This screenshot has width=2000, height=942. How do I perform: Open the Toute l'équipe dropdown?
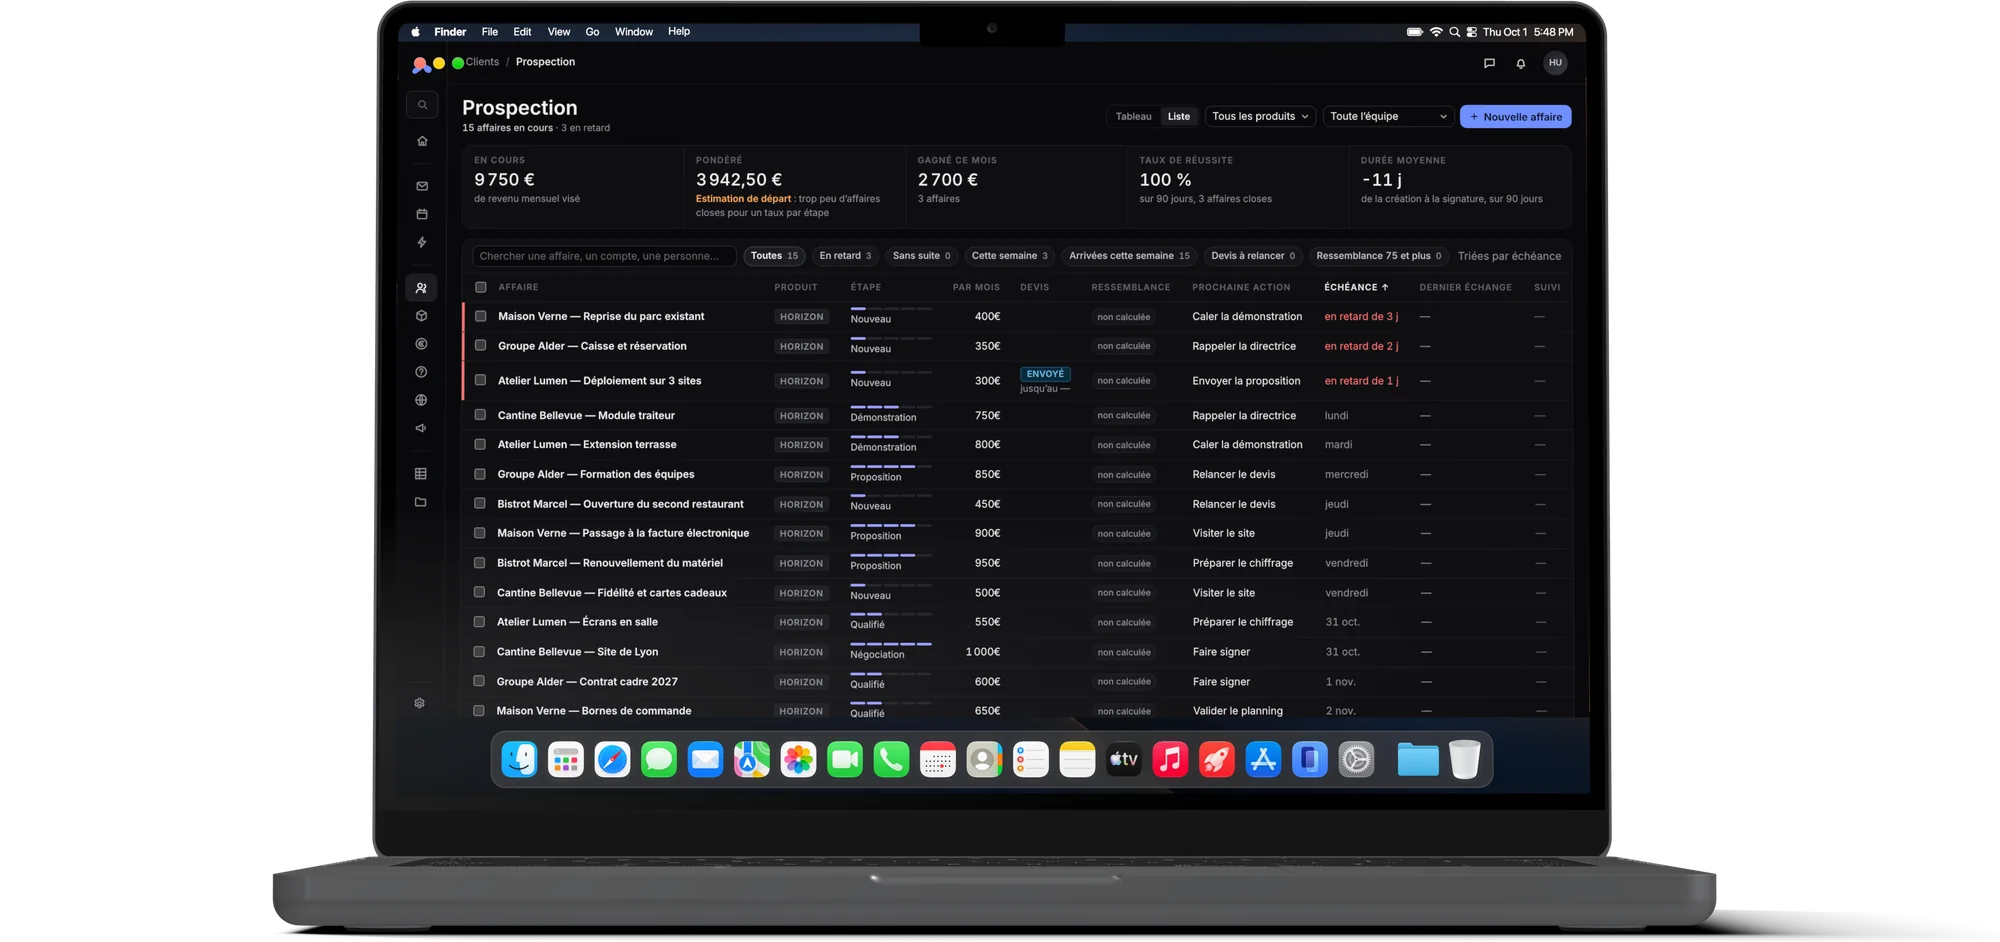(1388, 116)
